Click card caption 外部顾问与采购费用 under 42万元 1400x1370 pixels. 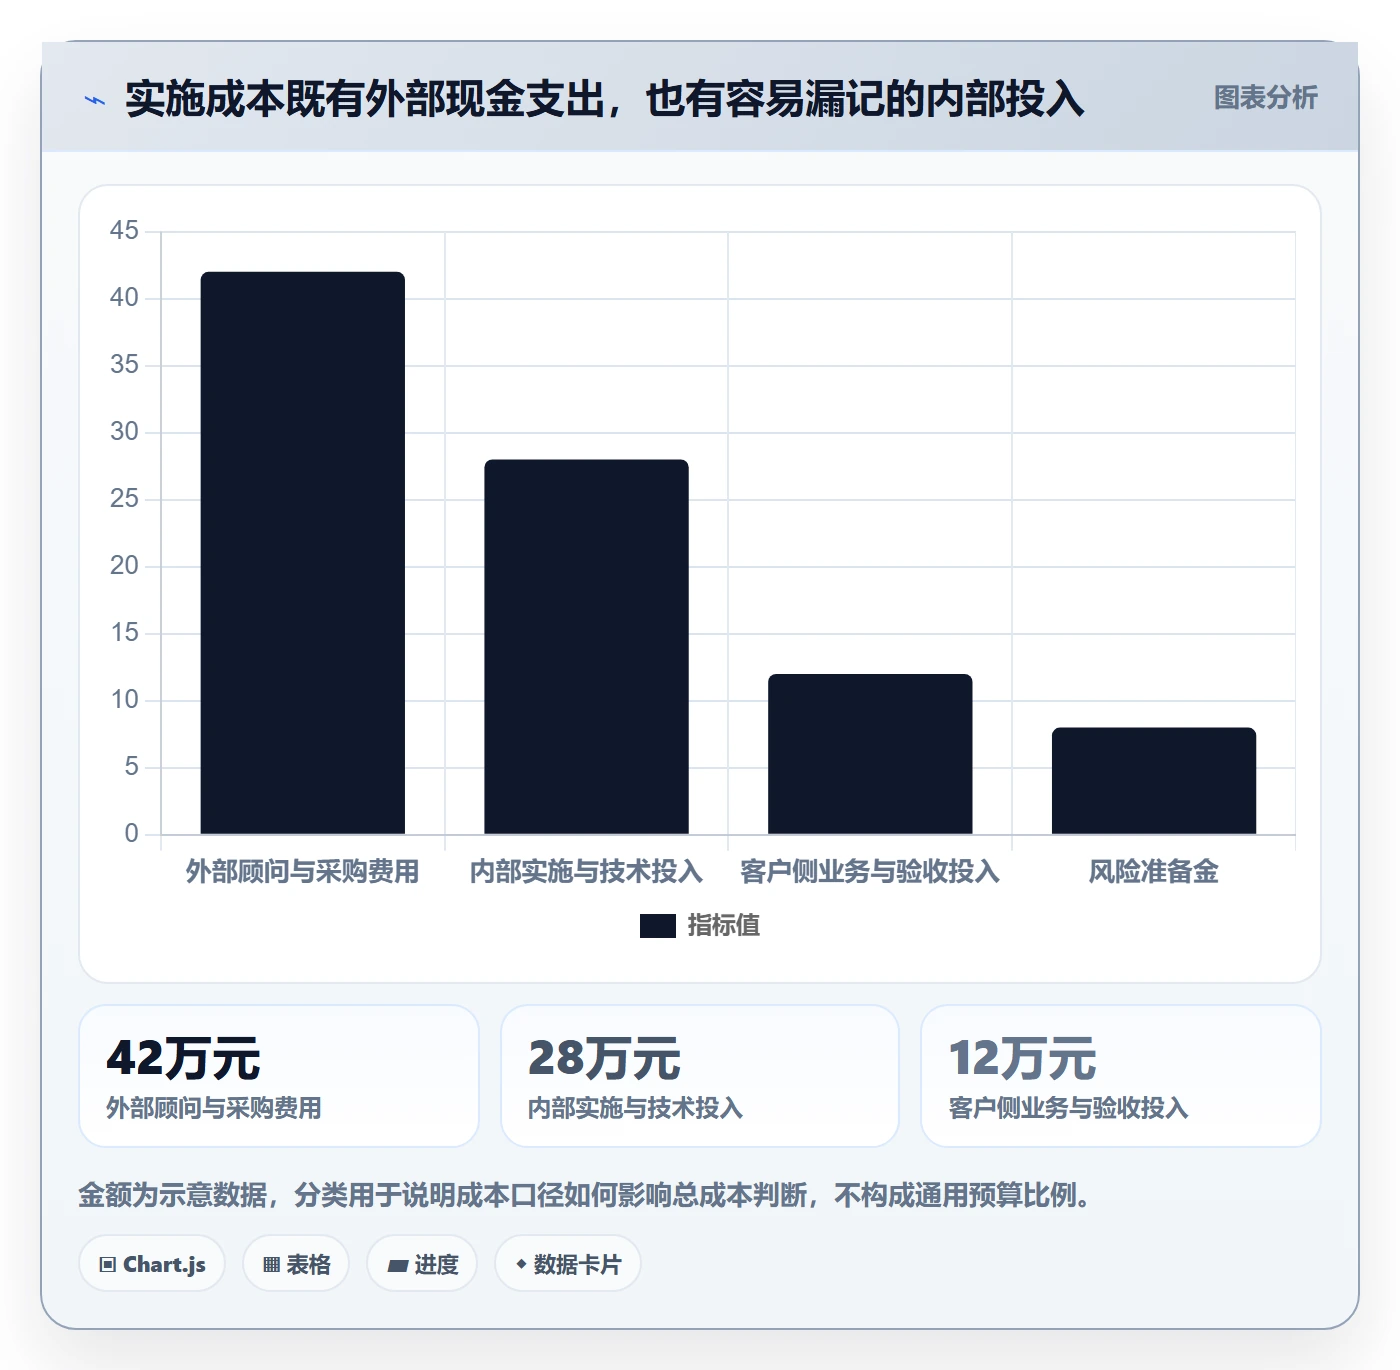pyautogui.click(x=214, y=1108)
